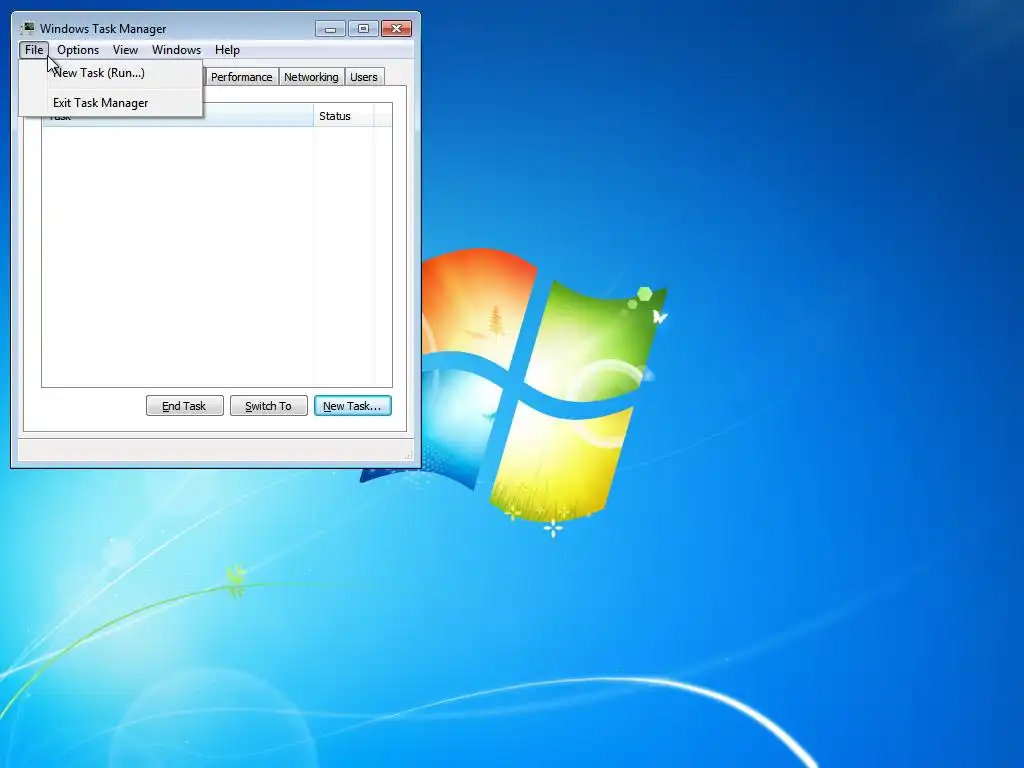This screenshot has width=1024, height=768.
Task: Close the Windows Task Manager window
Action: coord(396,29)
